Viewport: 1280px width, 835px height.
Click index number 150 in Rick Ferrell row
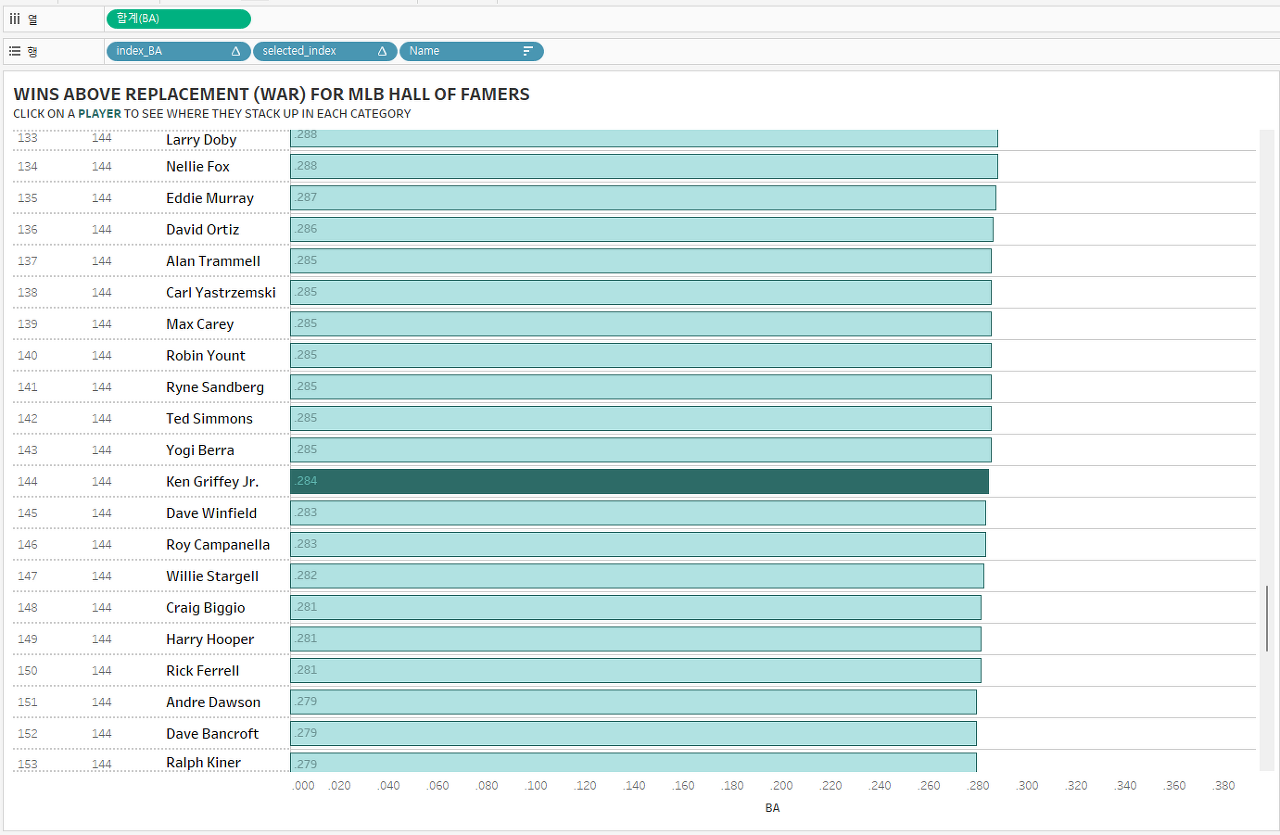point(28,671)
